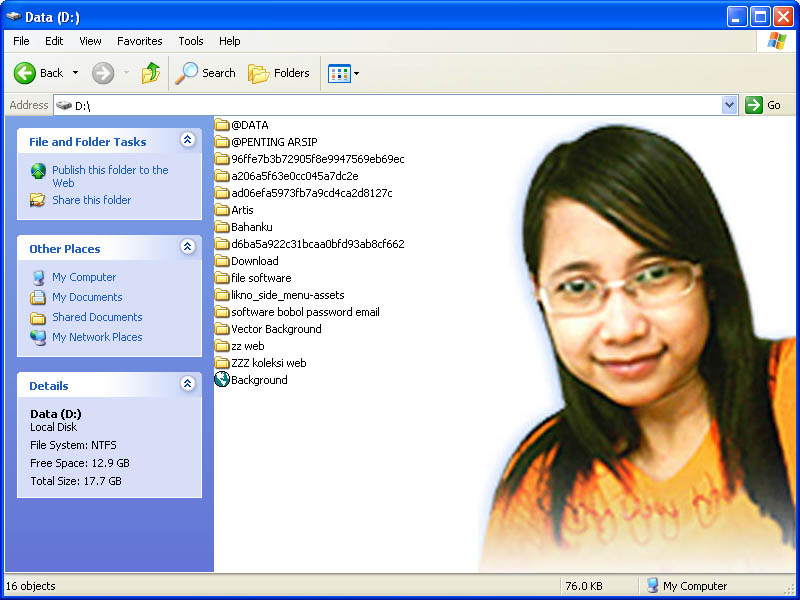Click the Vector Background name text
The width and height of the screenshot is (800, 600).
(x=276, y=329)
